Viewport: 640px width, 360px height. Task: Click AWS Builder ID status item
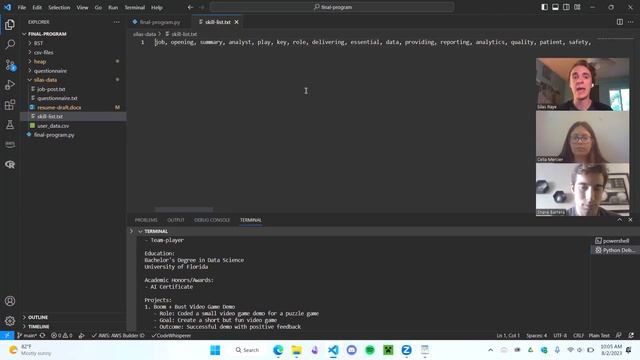tap(118, 336)
